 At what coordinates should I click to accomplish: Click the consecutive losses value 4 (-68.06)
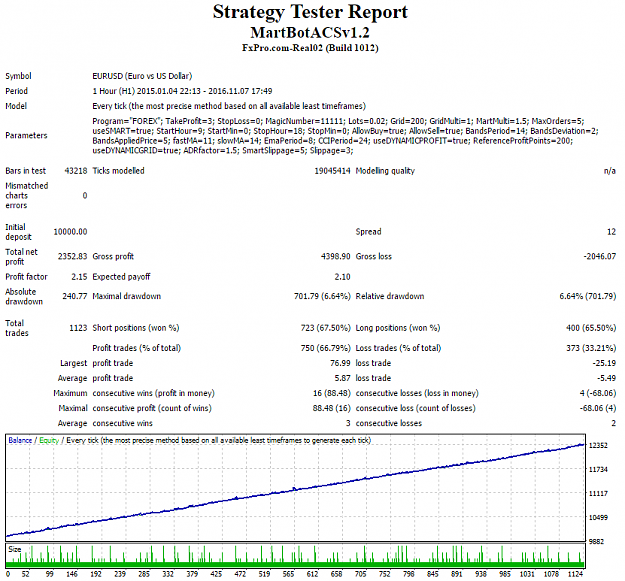pyautogui.click(x=598, y=393)
